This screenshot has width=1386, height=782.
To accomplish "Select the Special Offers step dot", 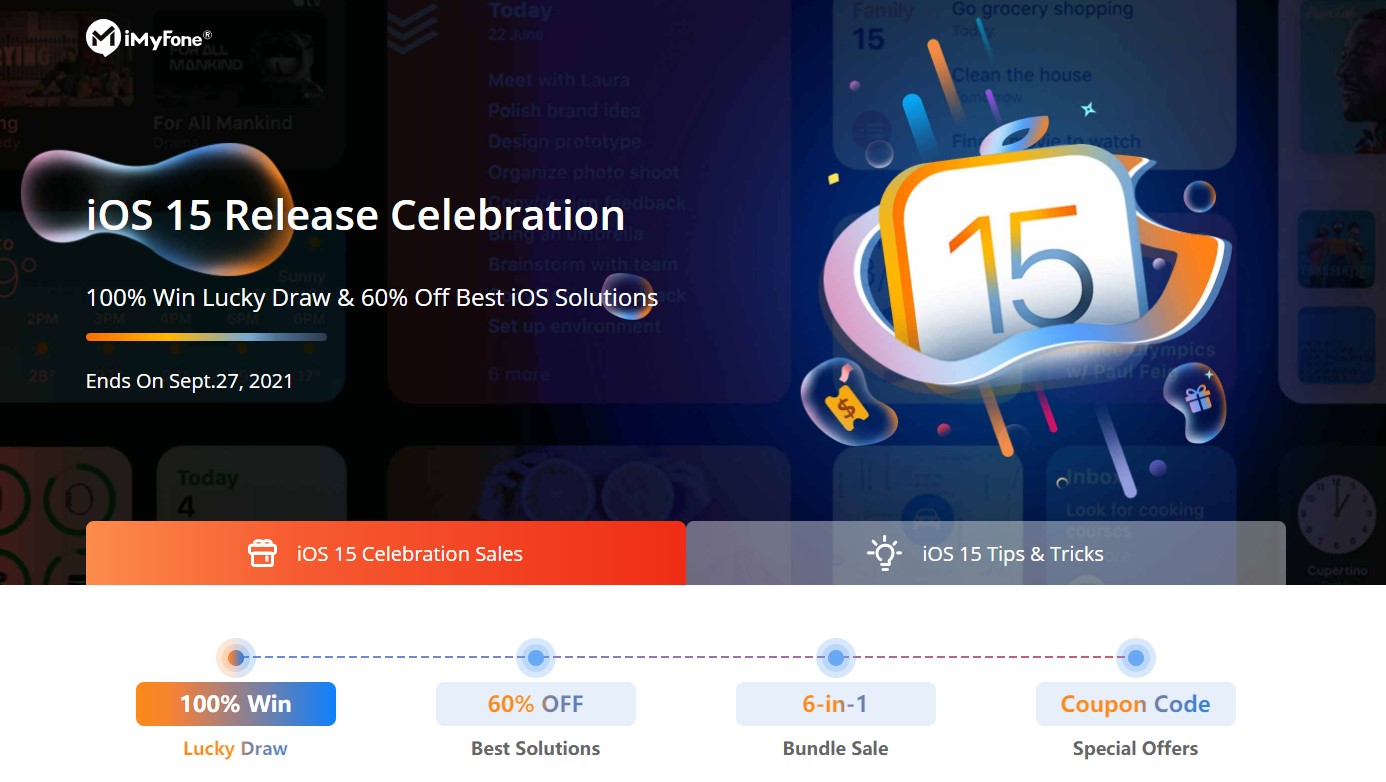I will click(1136, 658).
